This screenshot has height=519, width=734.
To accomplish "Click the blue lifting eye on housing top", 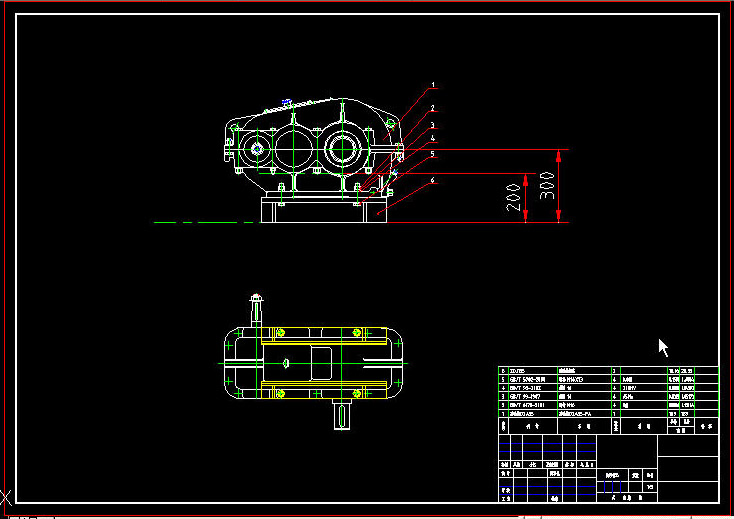I will coord(286,102).
